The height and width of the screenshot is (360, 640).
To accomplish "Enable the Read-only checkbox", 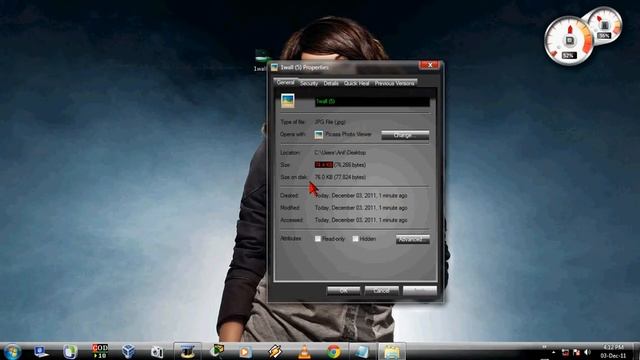I will click(318, 239).
